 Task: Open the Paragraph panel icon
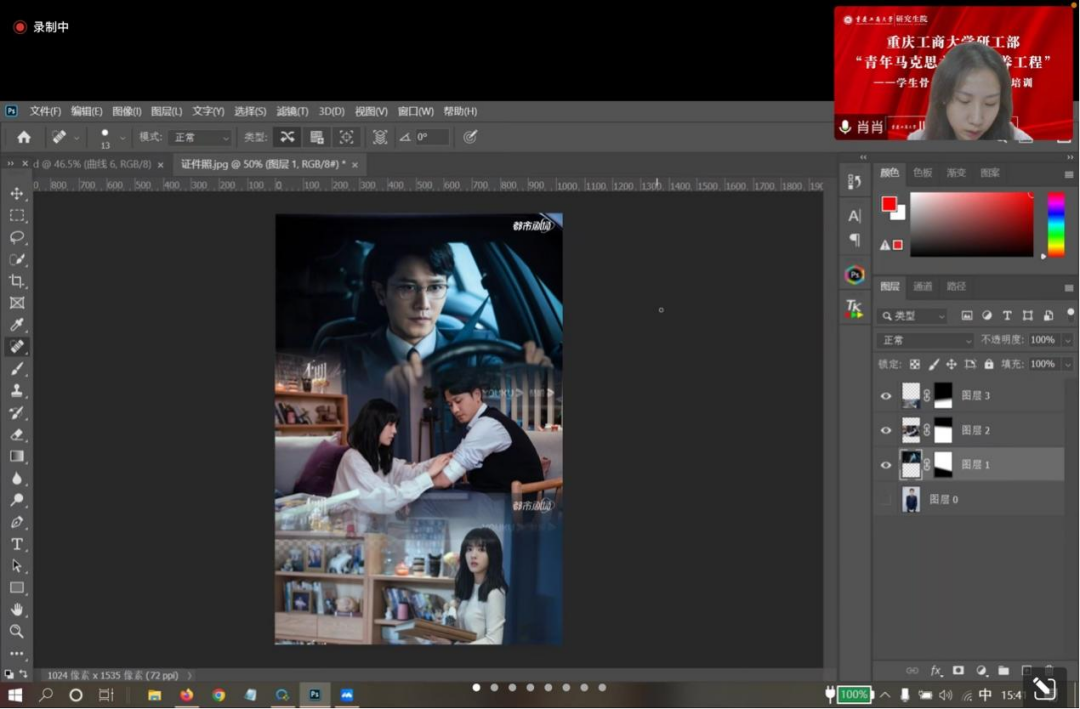pos(854,240)
